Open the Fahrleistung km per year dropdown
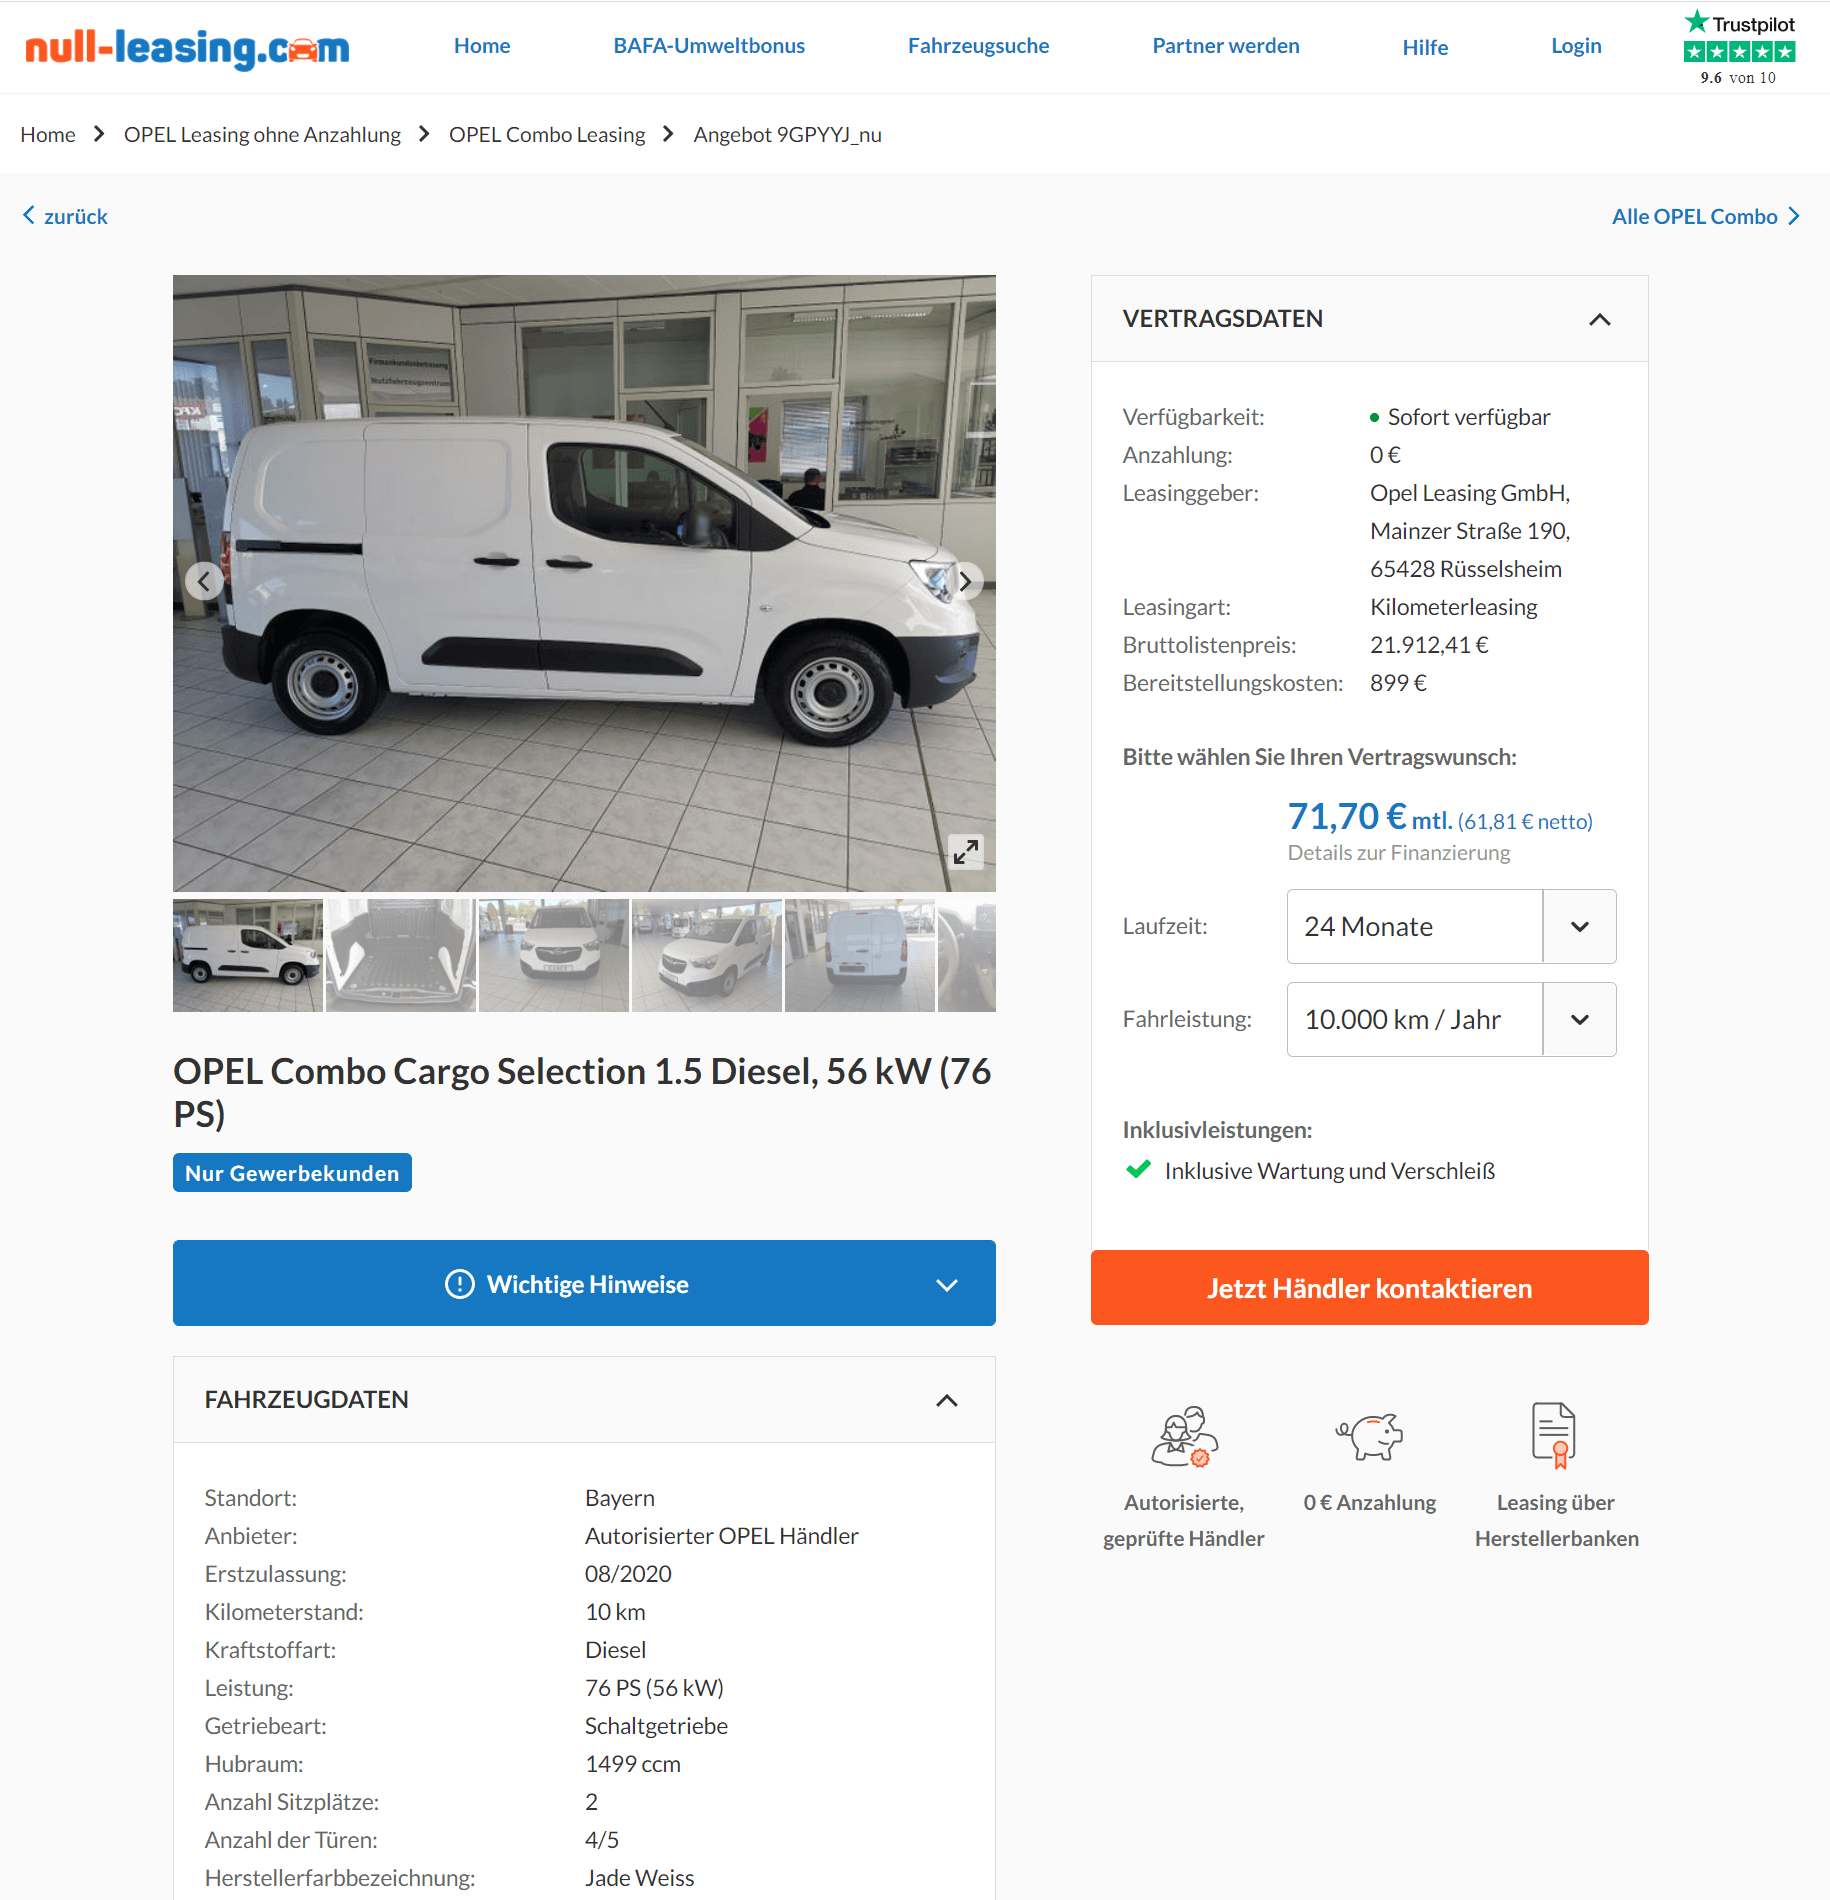Image resolution: width=1830 pixels, height=1900 pixels. [x=1451, y=1020]
